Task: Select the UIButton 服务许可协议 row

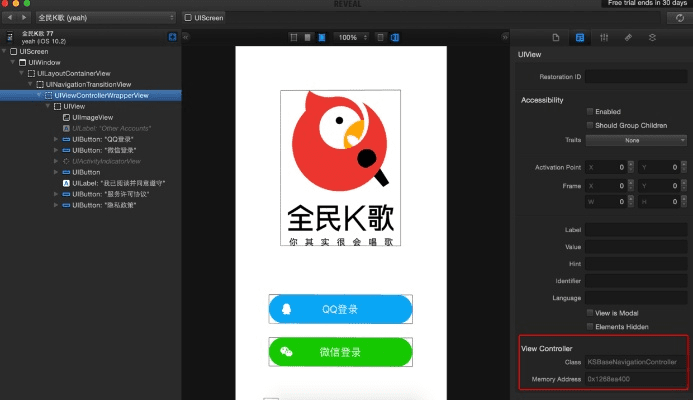Action: (x=91, y=194)
